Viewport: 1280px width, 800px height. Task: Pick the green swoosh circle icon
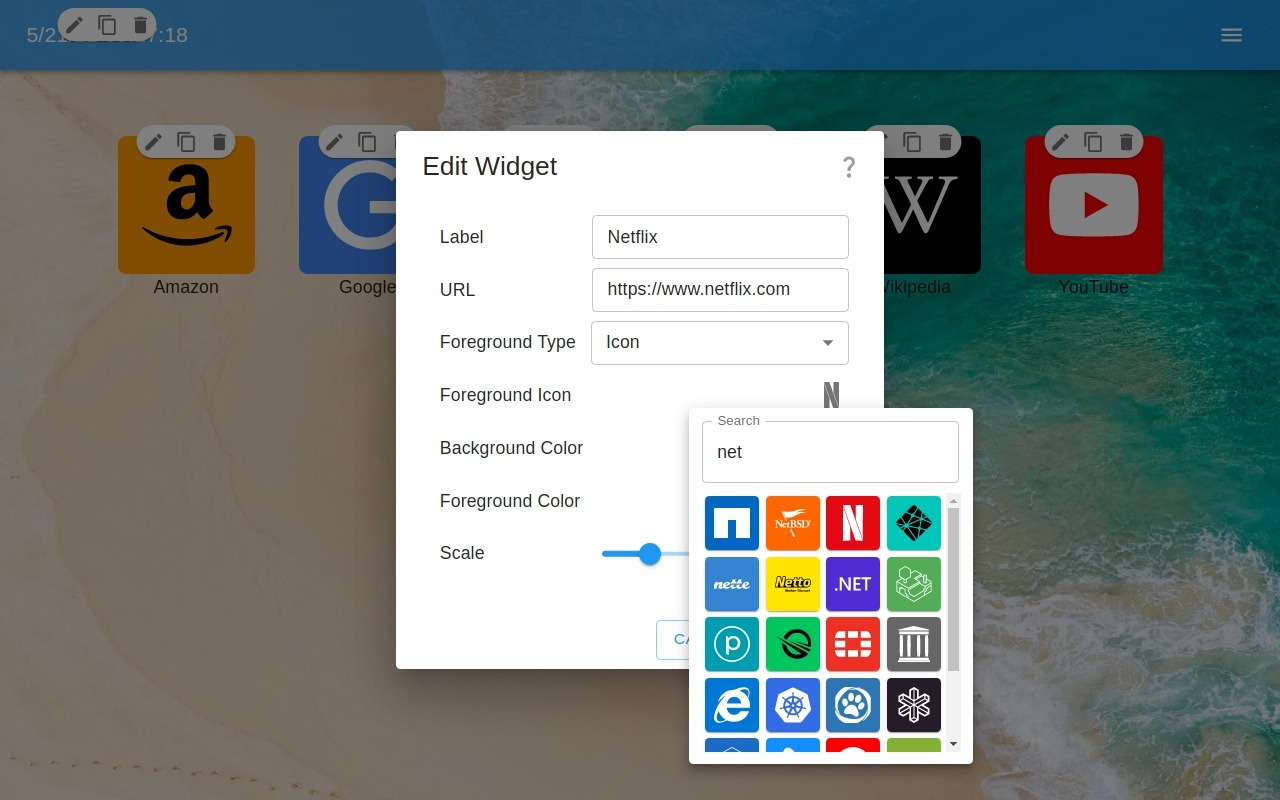793,644
